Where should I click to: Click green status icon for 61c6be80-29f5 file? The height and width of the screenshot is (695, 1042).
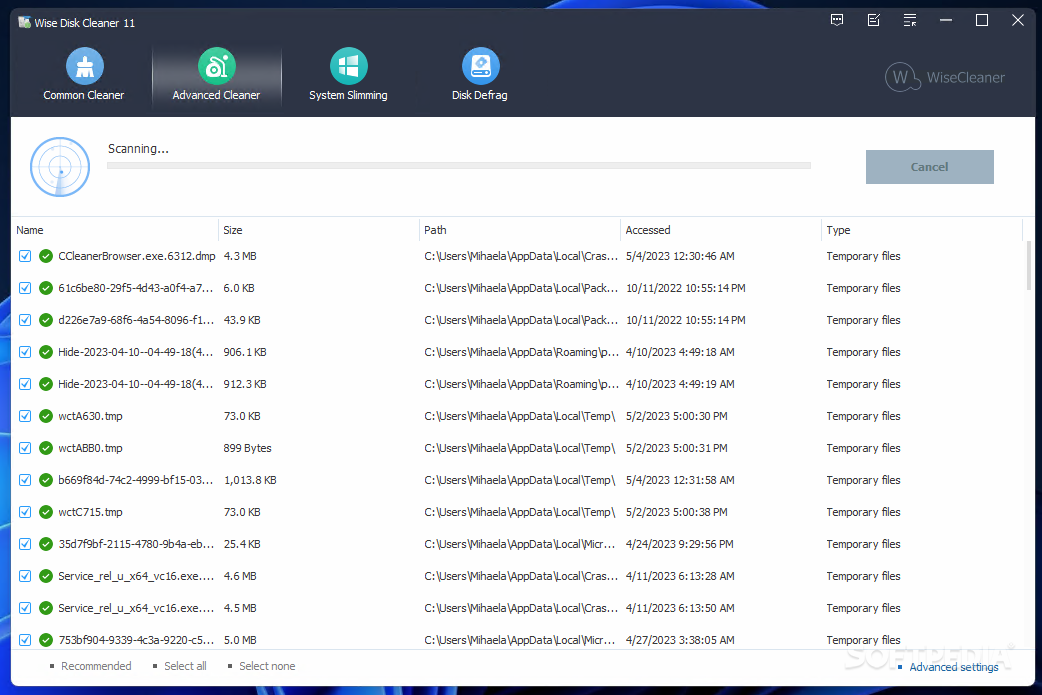46,288
